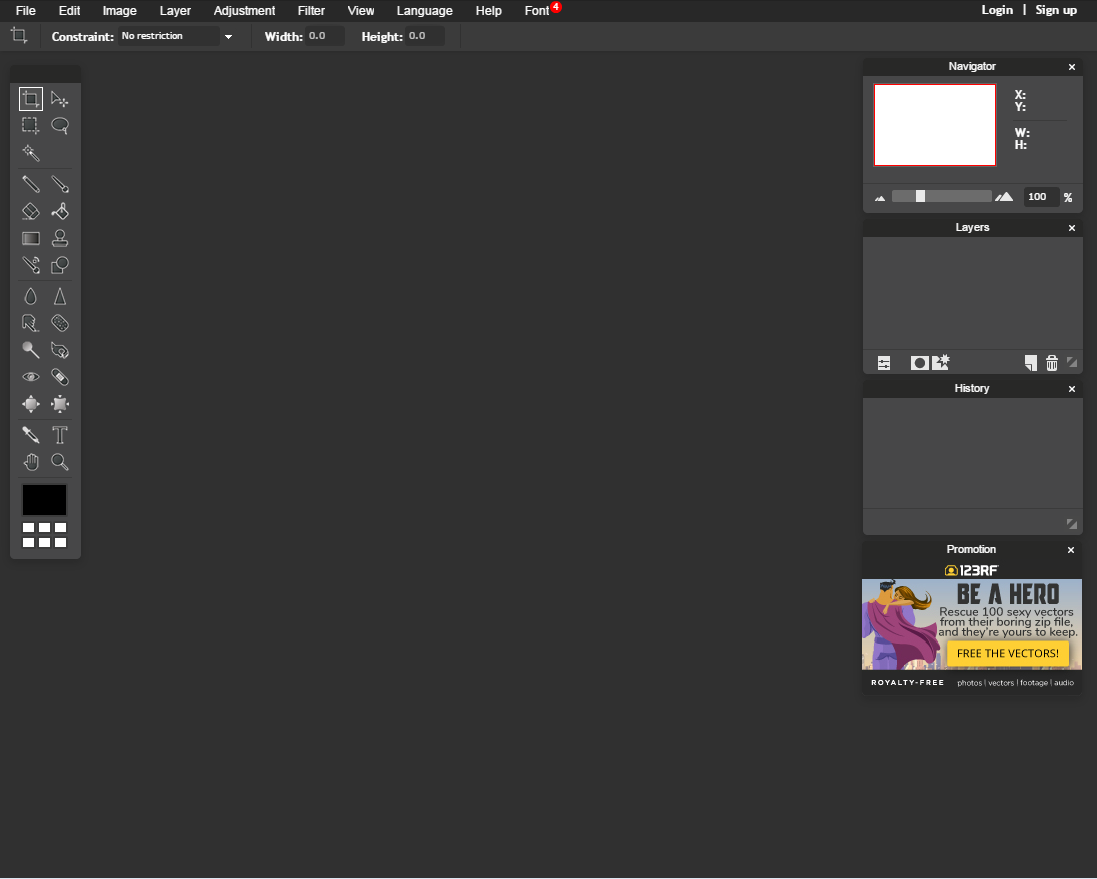1097x879 pixels.
Task: Toggle layer settings in Layers panel
Action: tap(884, 363)
